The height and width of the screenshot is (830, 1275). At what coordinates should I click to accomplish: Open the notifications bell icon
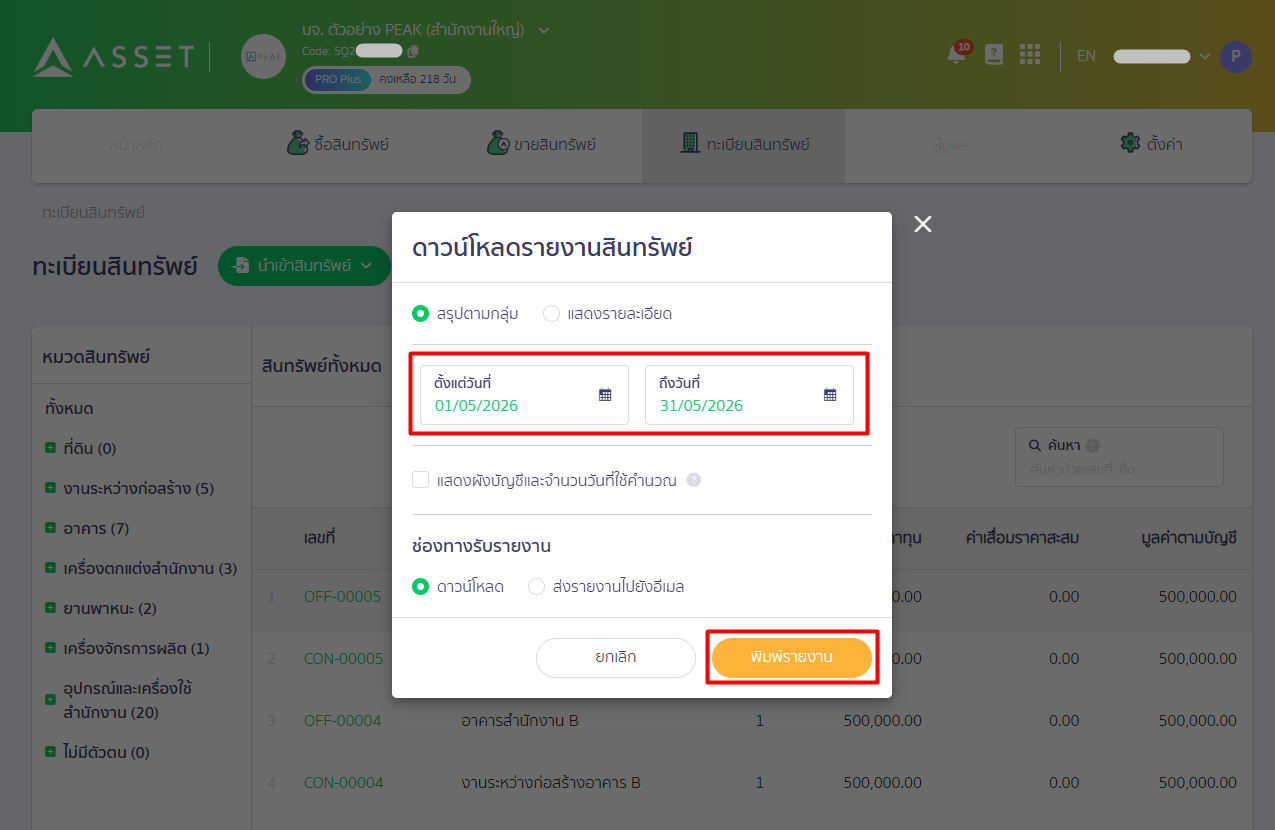tap(957, 55)
